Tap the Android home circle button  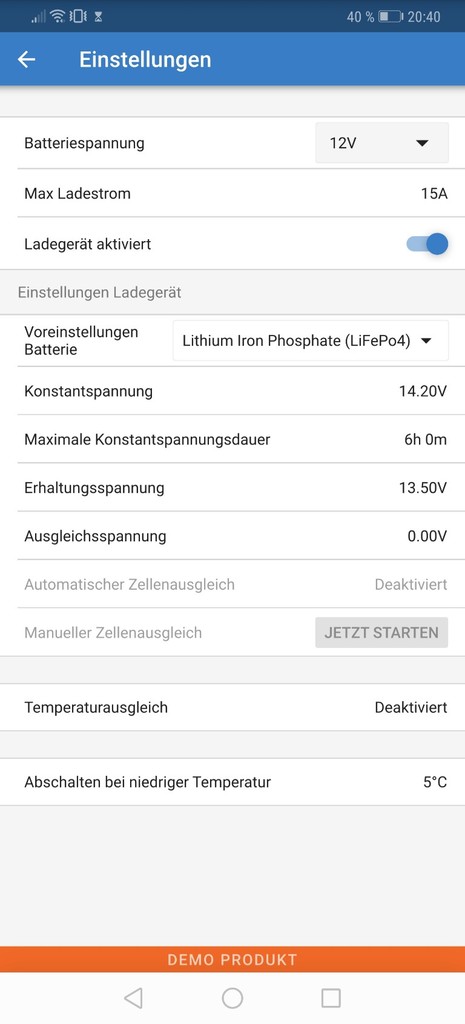tap(232, 997)
